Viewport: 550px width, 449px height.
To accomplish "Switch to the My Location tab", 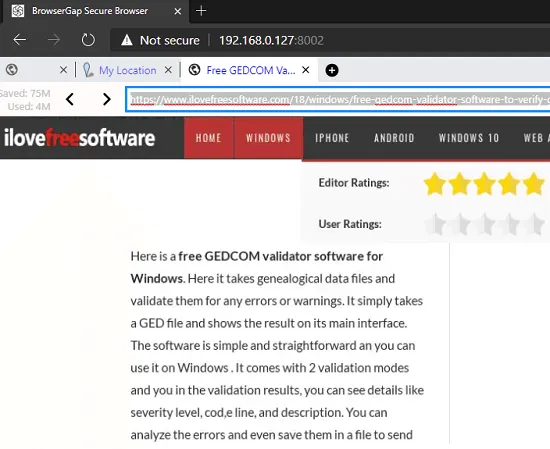I will [127, 70].
